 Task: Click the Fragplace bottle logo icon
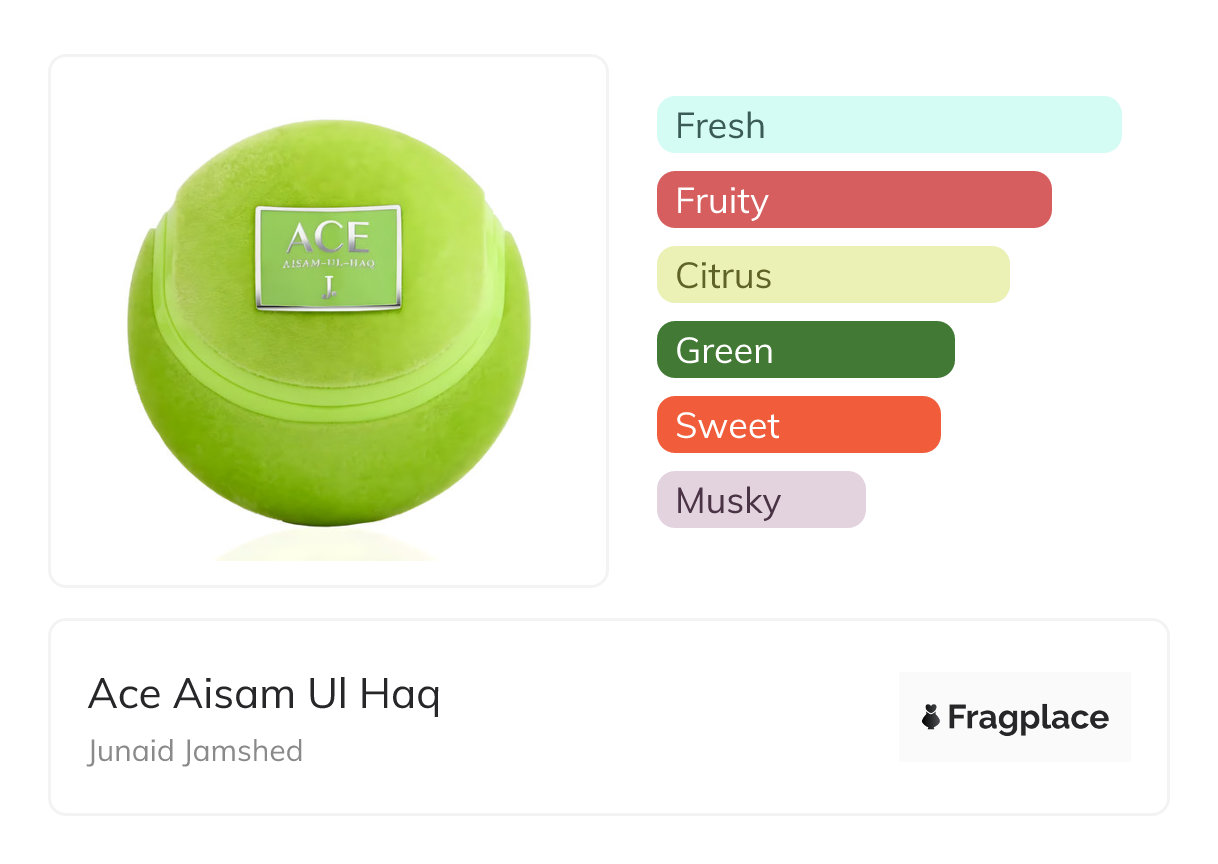pyautogui.click(x=931, y=717)
